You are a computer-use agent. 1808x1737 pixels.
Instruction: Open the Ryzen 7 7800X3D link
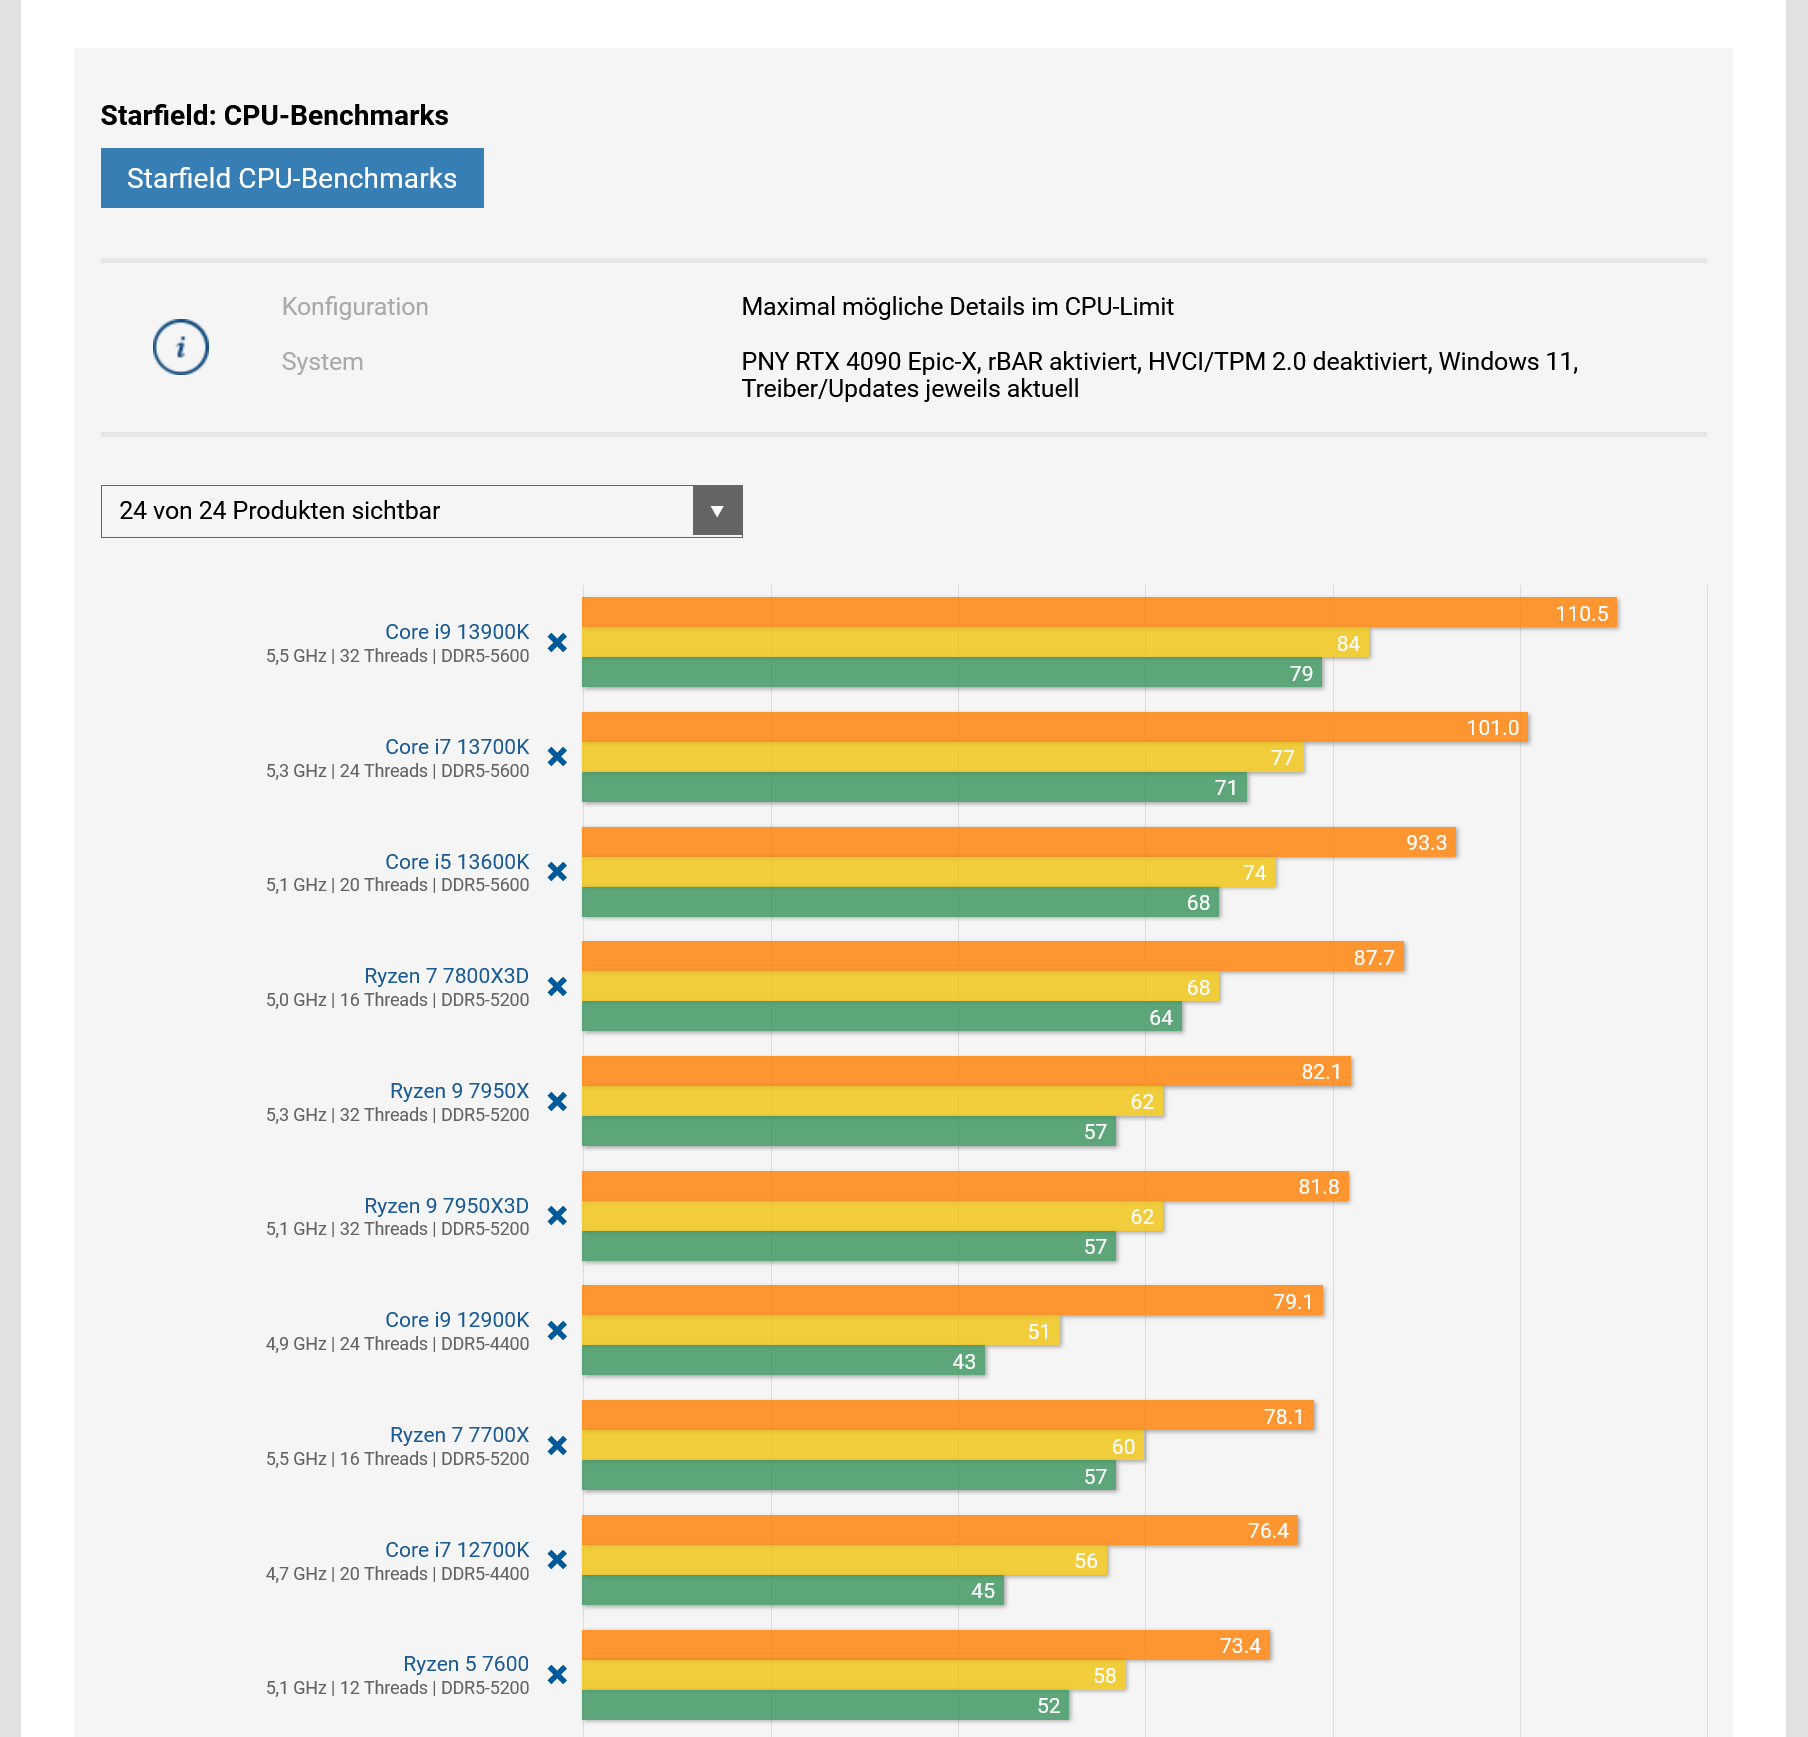tap(446, 976)
